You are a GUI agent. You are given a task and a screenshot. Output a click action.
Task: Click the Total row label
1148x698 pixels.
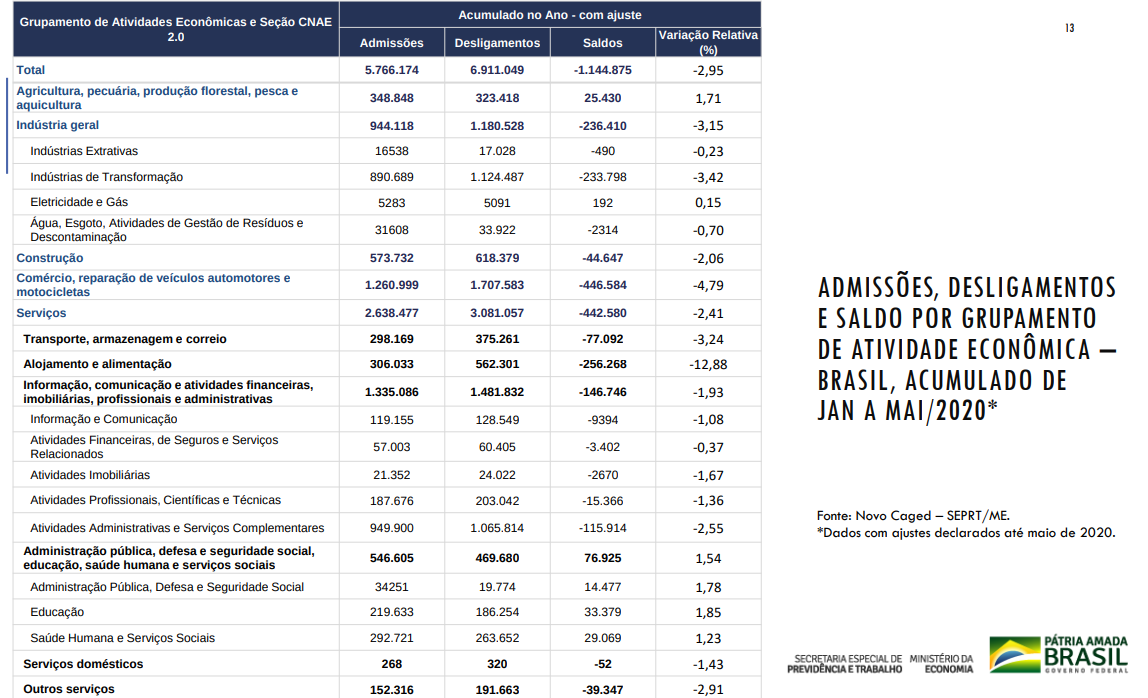[31, 70]
